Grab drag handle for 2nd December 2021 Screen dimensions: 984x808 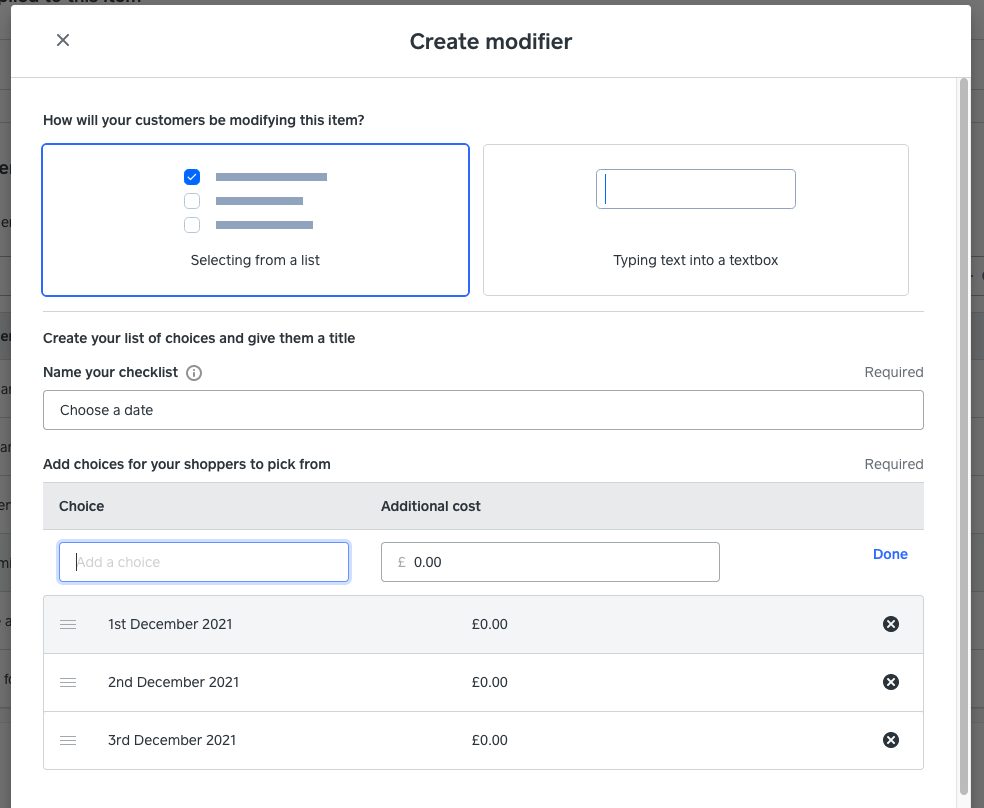[68, 682]
